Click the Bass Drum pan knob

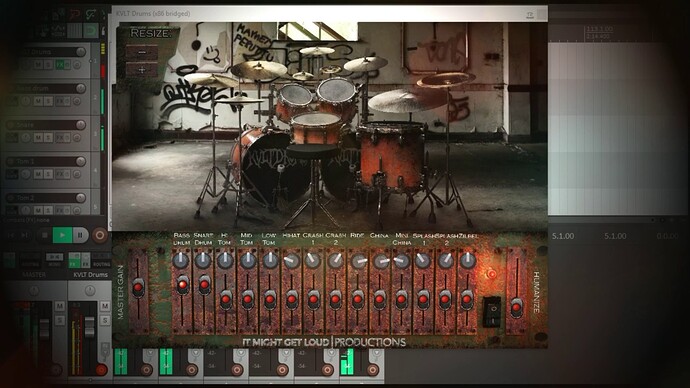181,260
